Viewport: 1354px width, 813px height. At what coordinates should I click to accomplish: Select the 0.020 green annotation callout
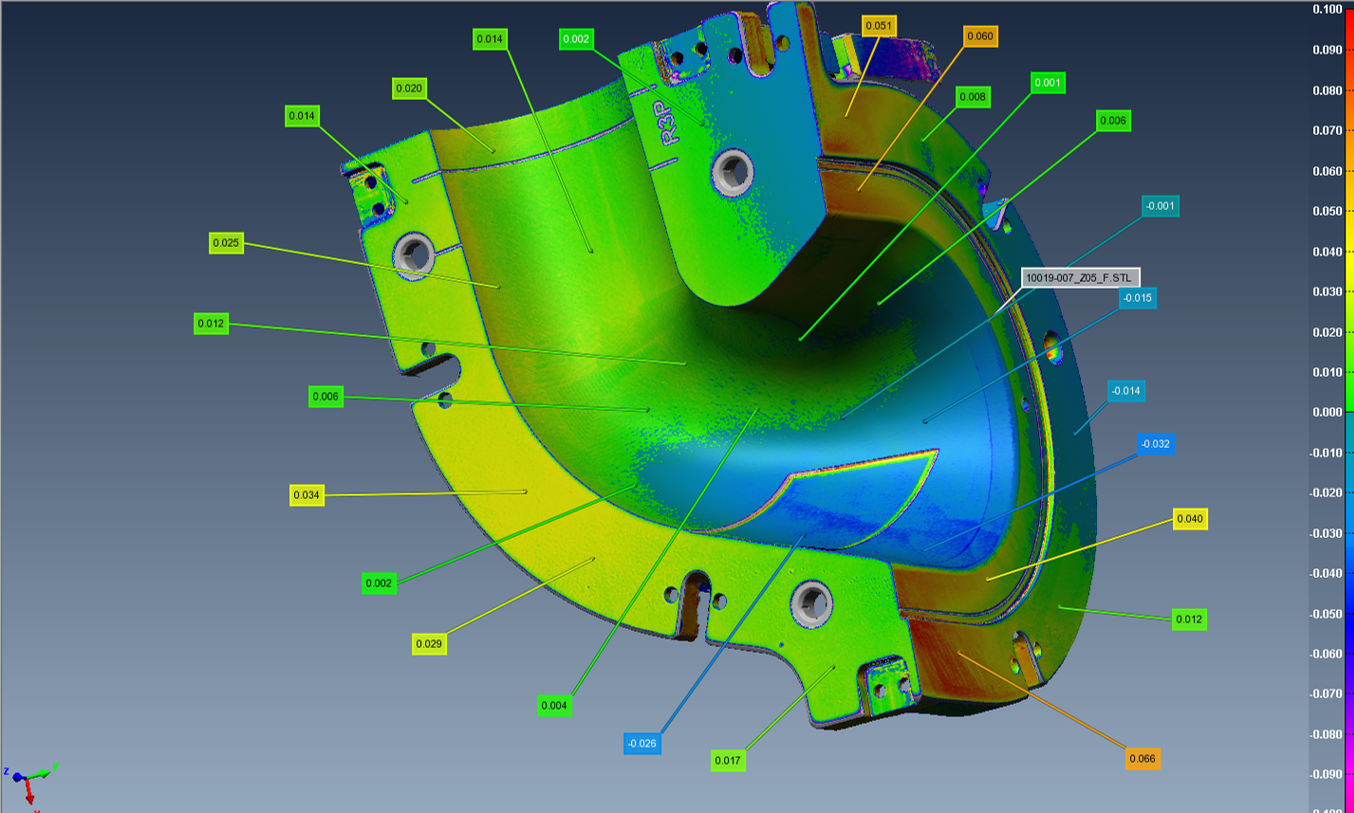click(410, 89)
